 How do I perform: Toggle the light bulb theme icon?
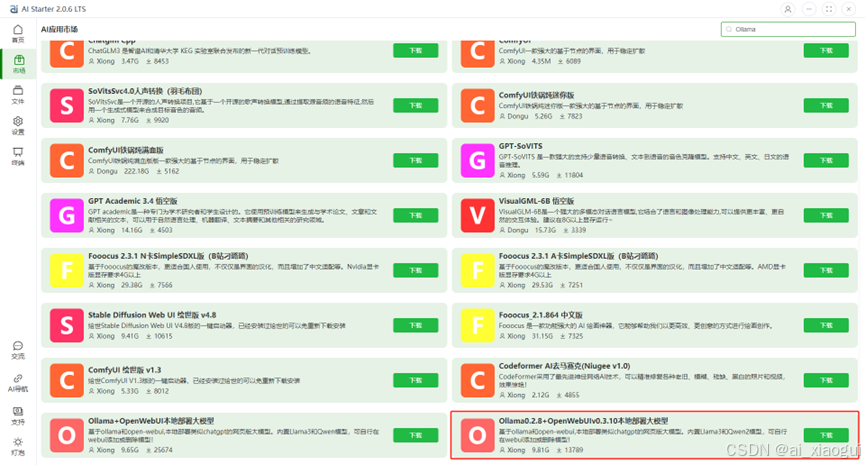(18, 446)
